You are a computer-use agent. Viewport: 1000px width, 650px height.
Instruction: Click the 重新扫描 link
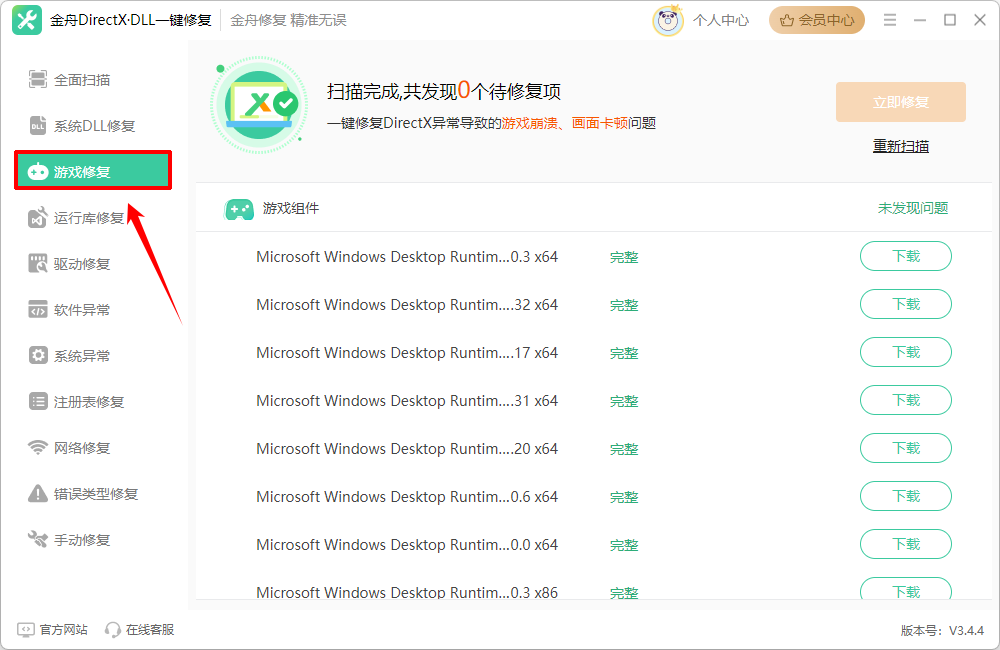point(901,146)
